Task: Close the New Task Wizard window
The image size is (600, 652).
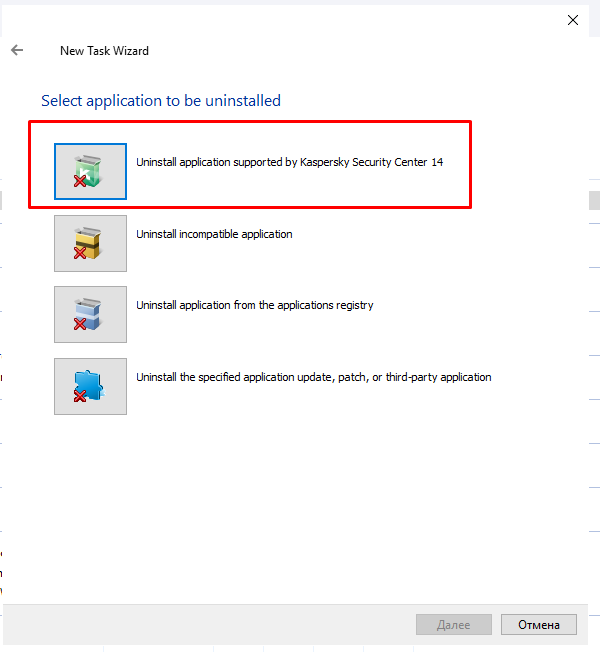Action: [573, 20]
